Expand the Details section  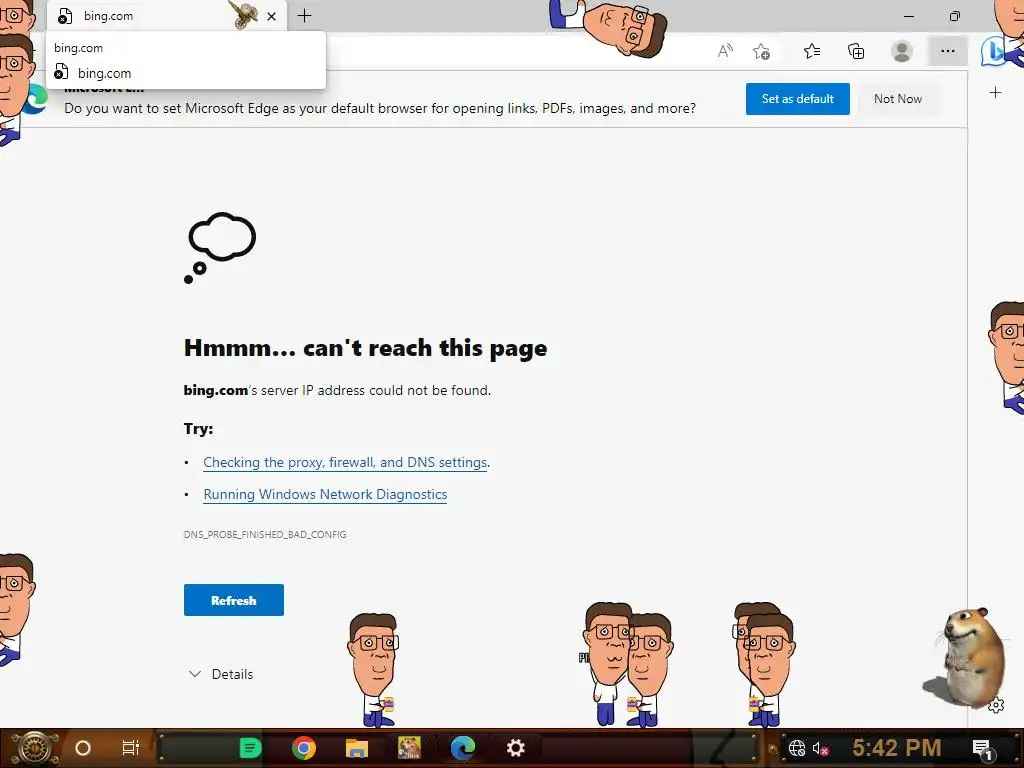click(x=221, y=674)
